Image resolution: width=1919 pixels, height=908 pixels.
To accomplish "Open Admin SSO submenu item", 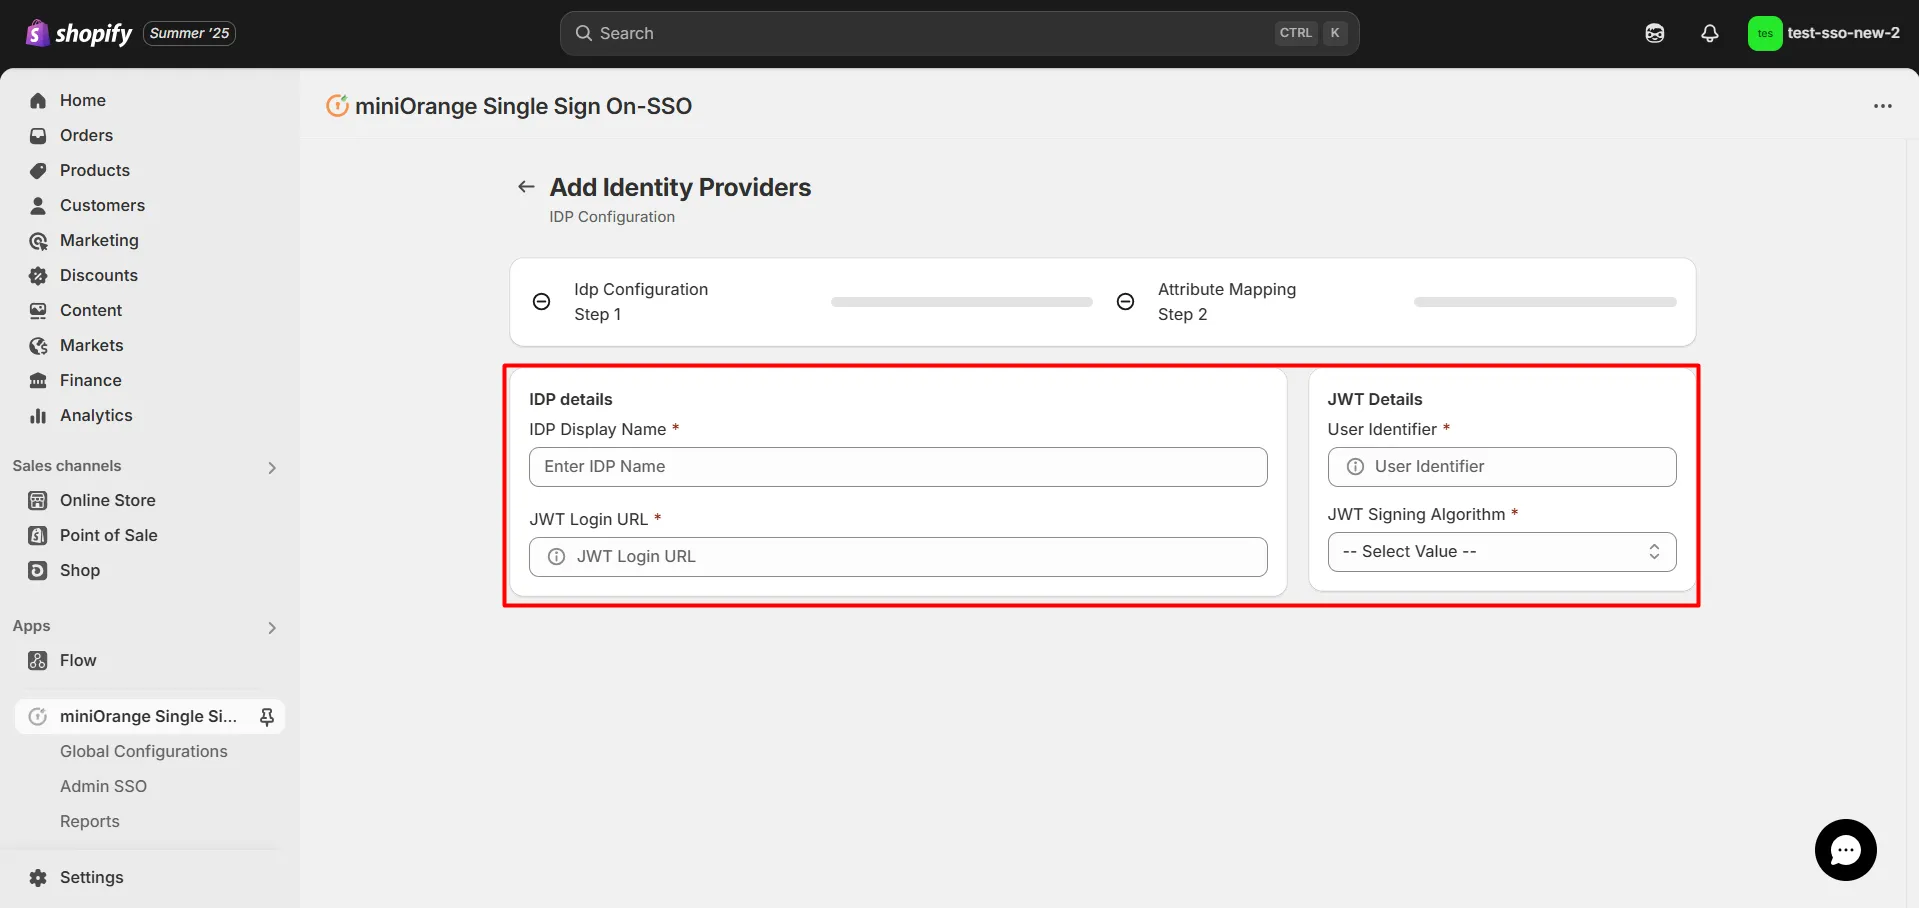I will (x=103, y=786).
